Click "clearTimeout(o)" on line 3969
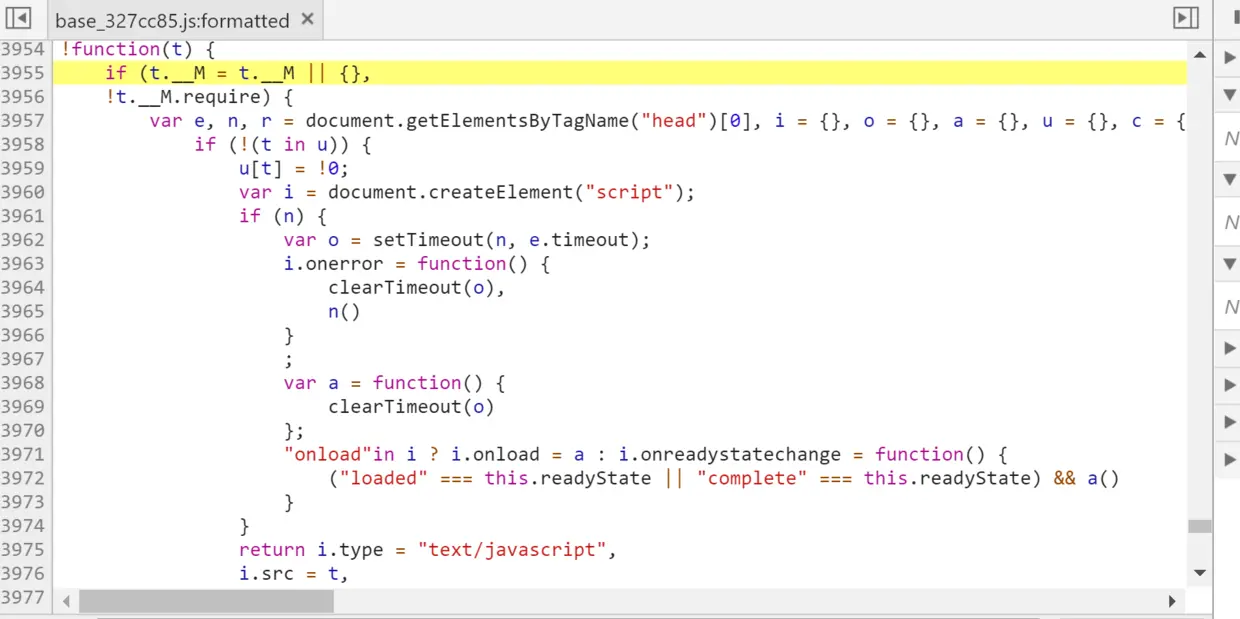 coord(412,406)
